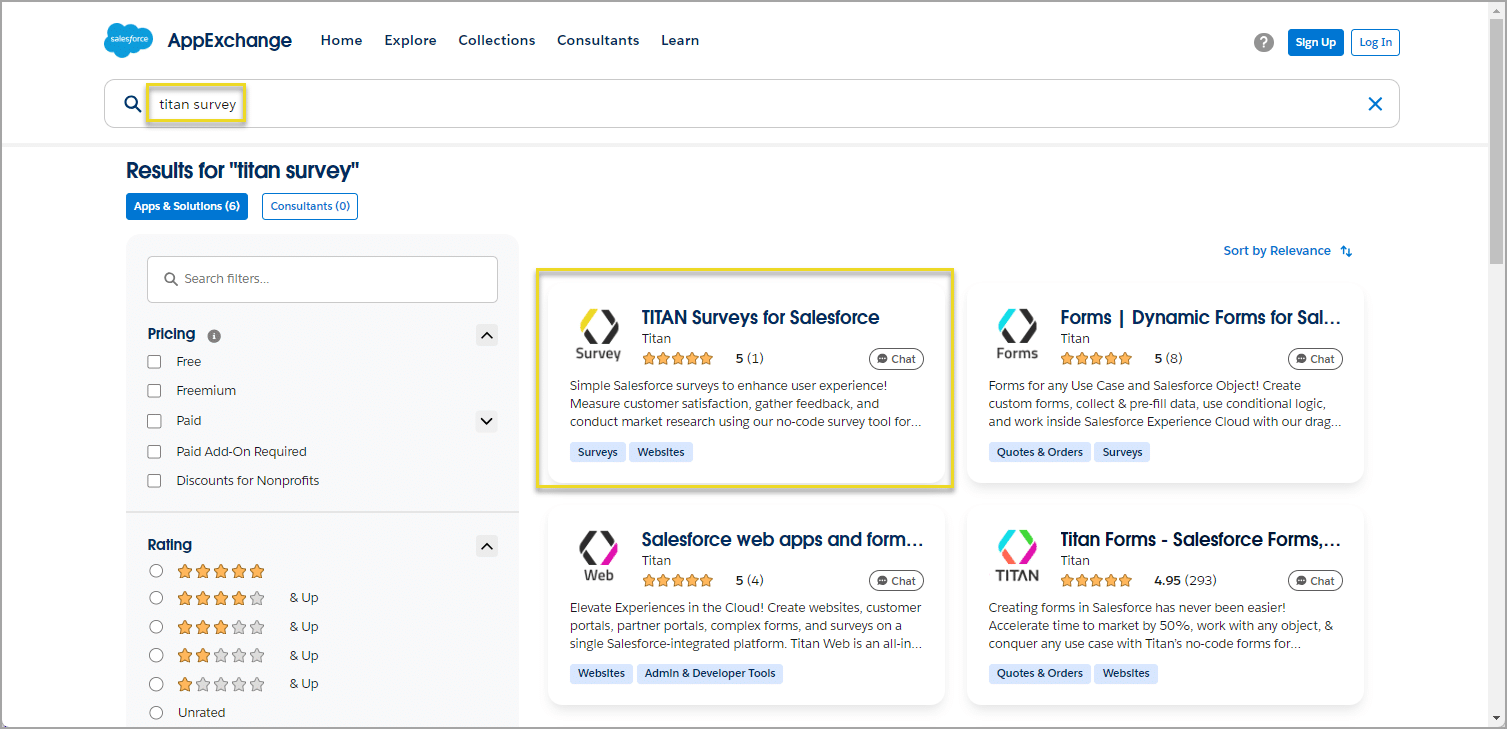
Task: Enable the Free pricing filter
Action: coord(154,361)
